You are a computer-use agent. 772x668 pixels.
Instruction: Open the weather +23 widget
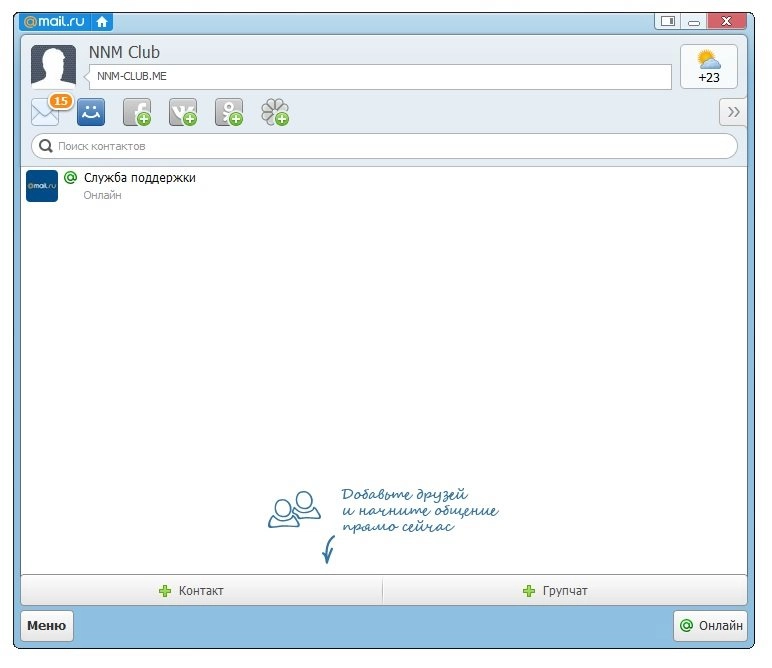tap(708, 66)
